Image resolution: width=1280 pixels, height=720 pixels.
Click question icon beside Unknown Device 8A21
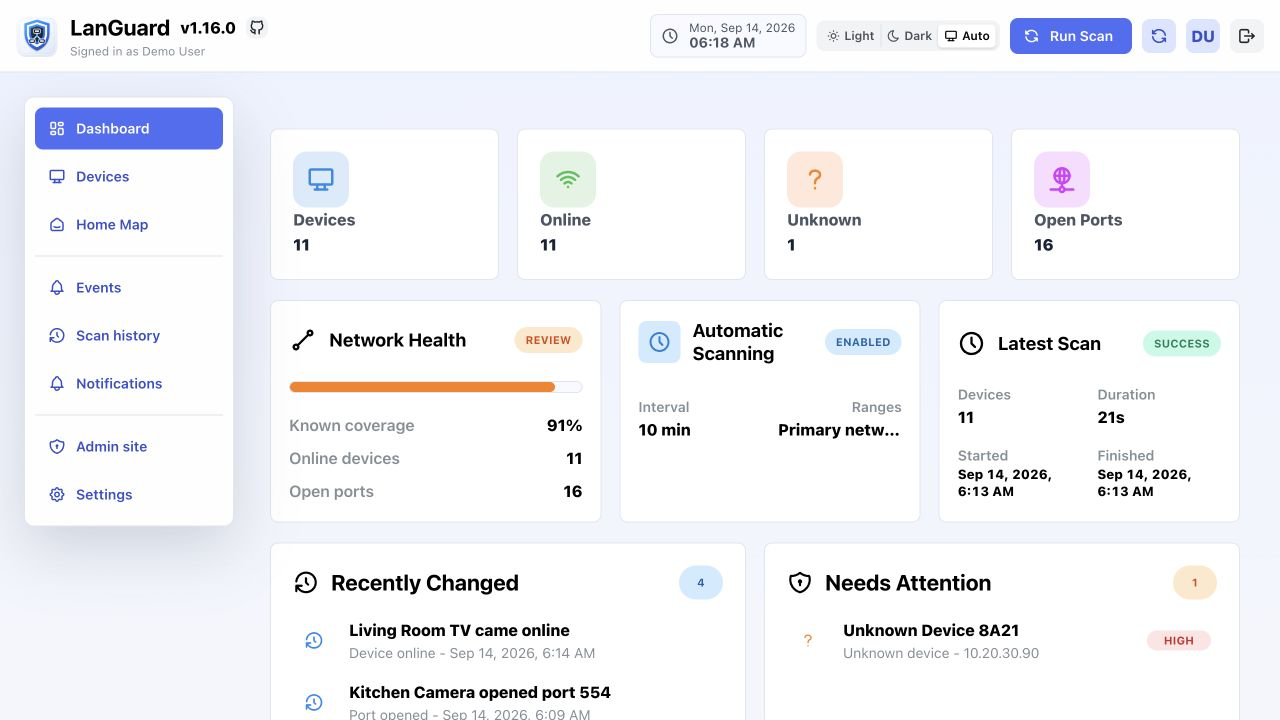(808, 640)
